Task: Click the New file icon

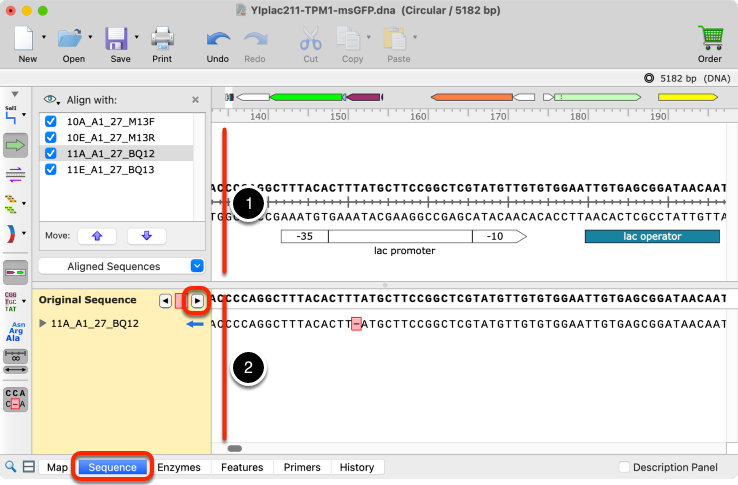Action: (24, 39)
